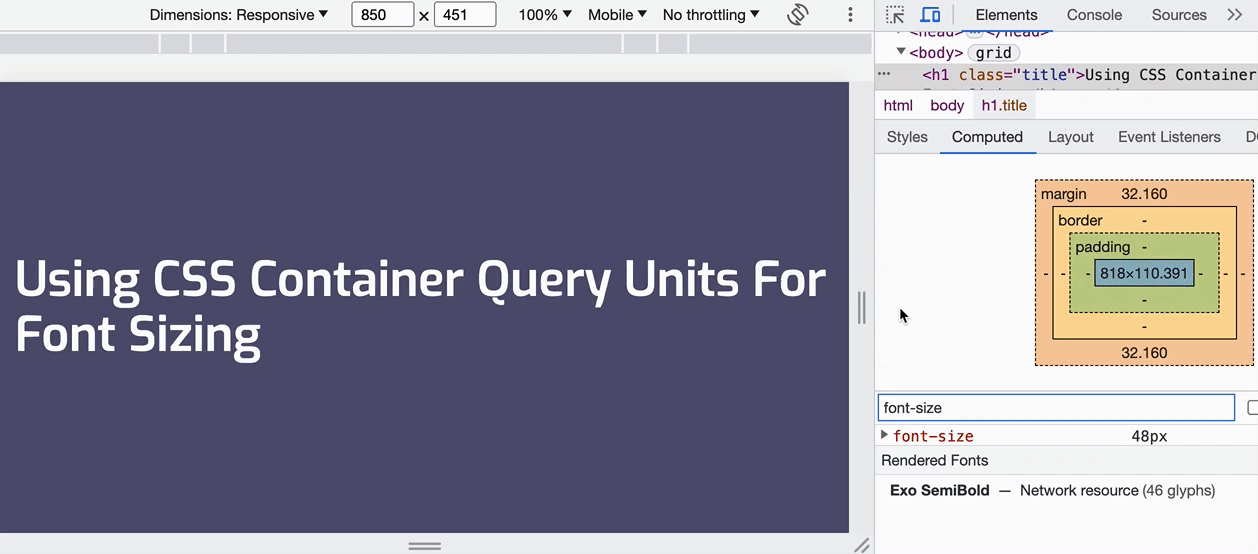Collapse the body element node

coord(901,52)
